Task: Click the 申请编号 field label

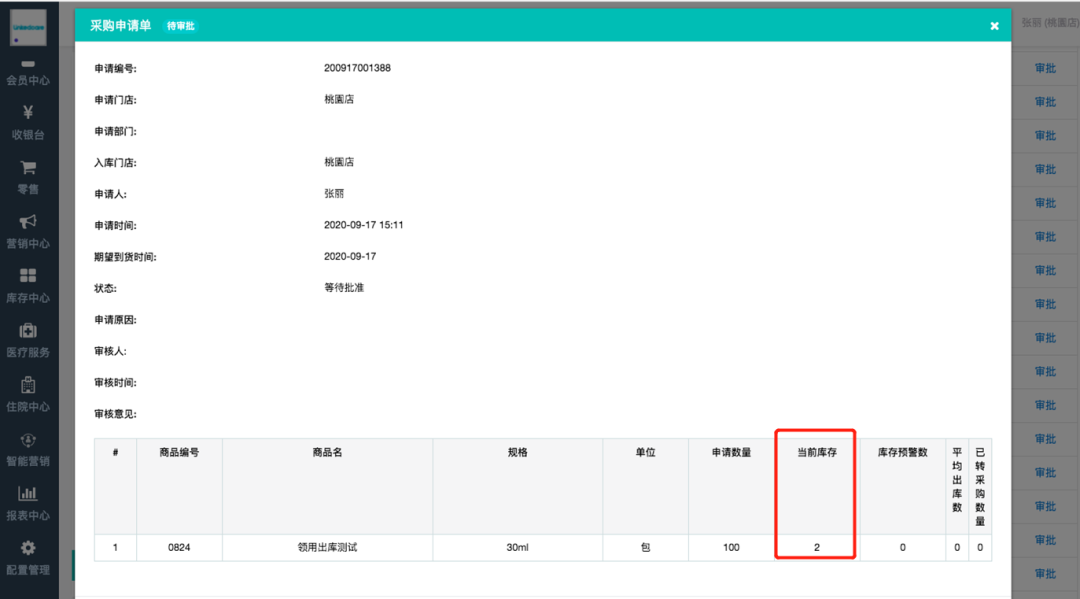Action: (x=115, y=68)
